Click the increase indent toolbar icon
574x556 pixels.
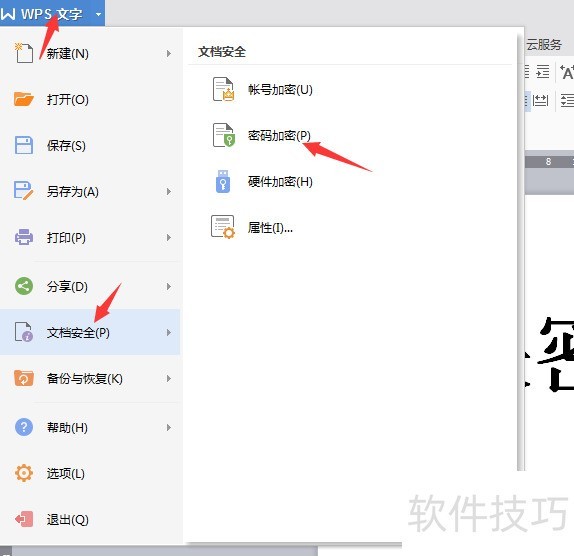543,71
